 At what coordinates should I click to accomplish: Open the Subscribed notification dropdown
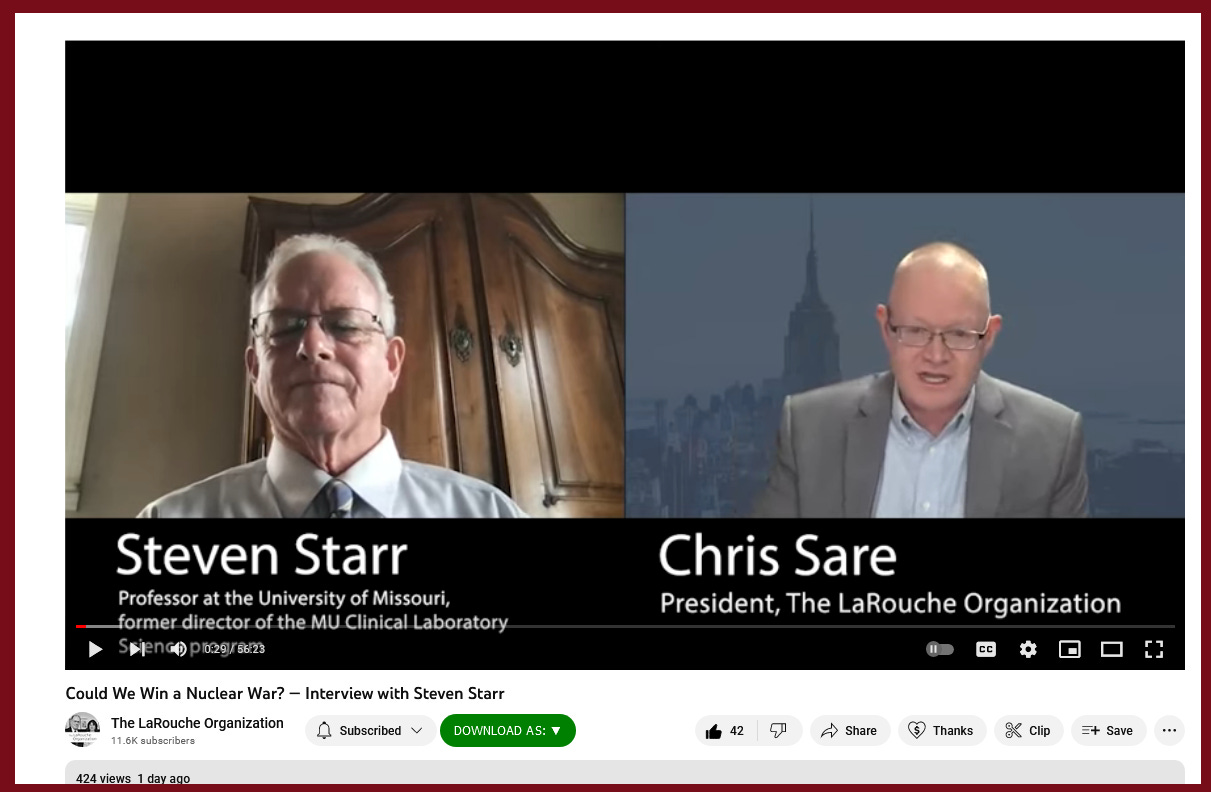point(370,731)
